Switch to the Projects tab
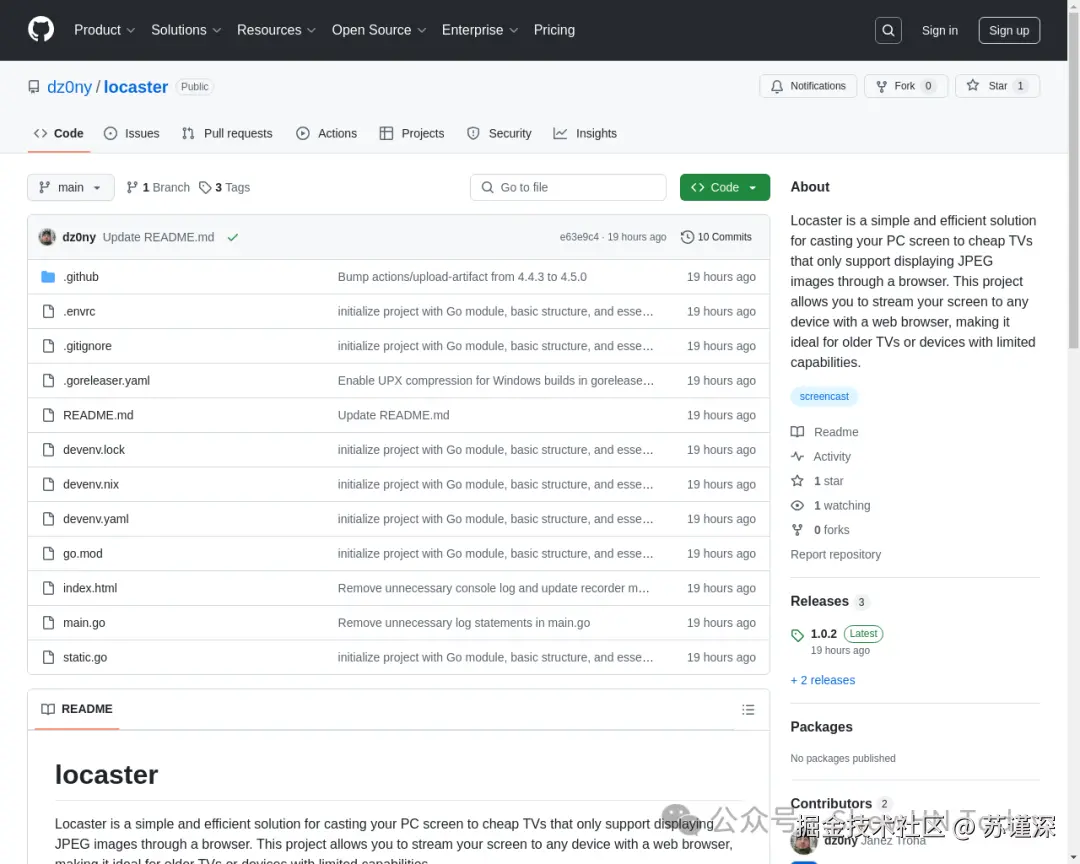 pos(412,134)
